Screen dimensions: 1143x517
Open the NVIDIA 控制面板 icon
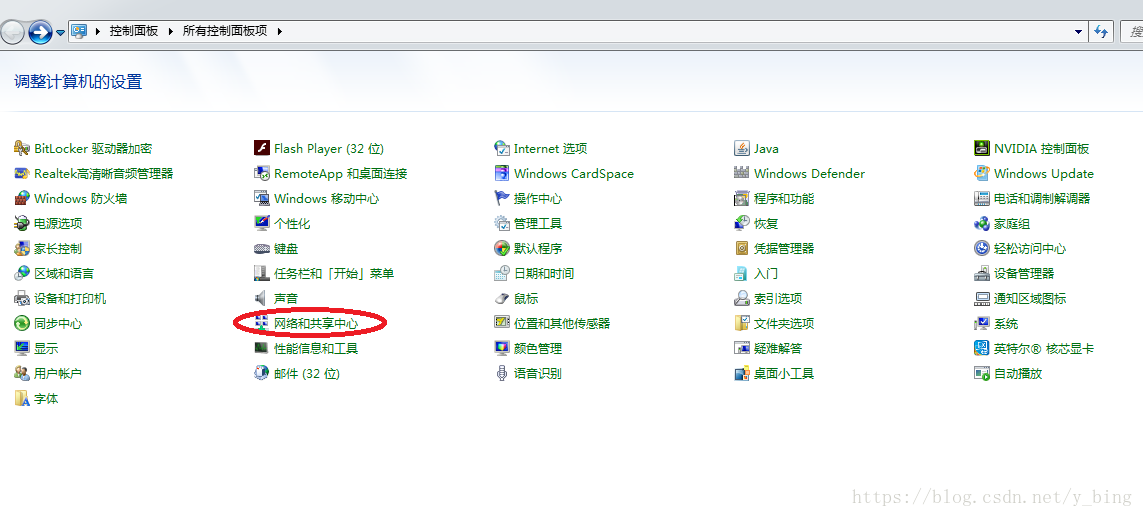pos(982,149)
